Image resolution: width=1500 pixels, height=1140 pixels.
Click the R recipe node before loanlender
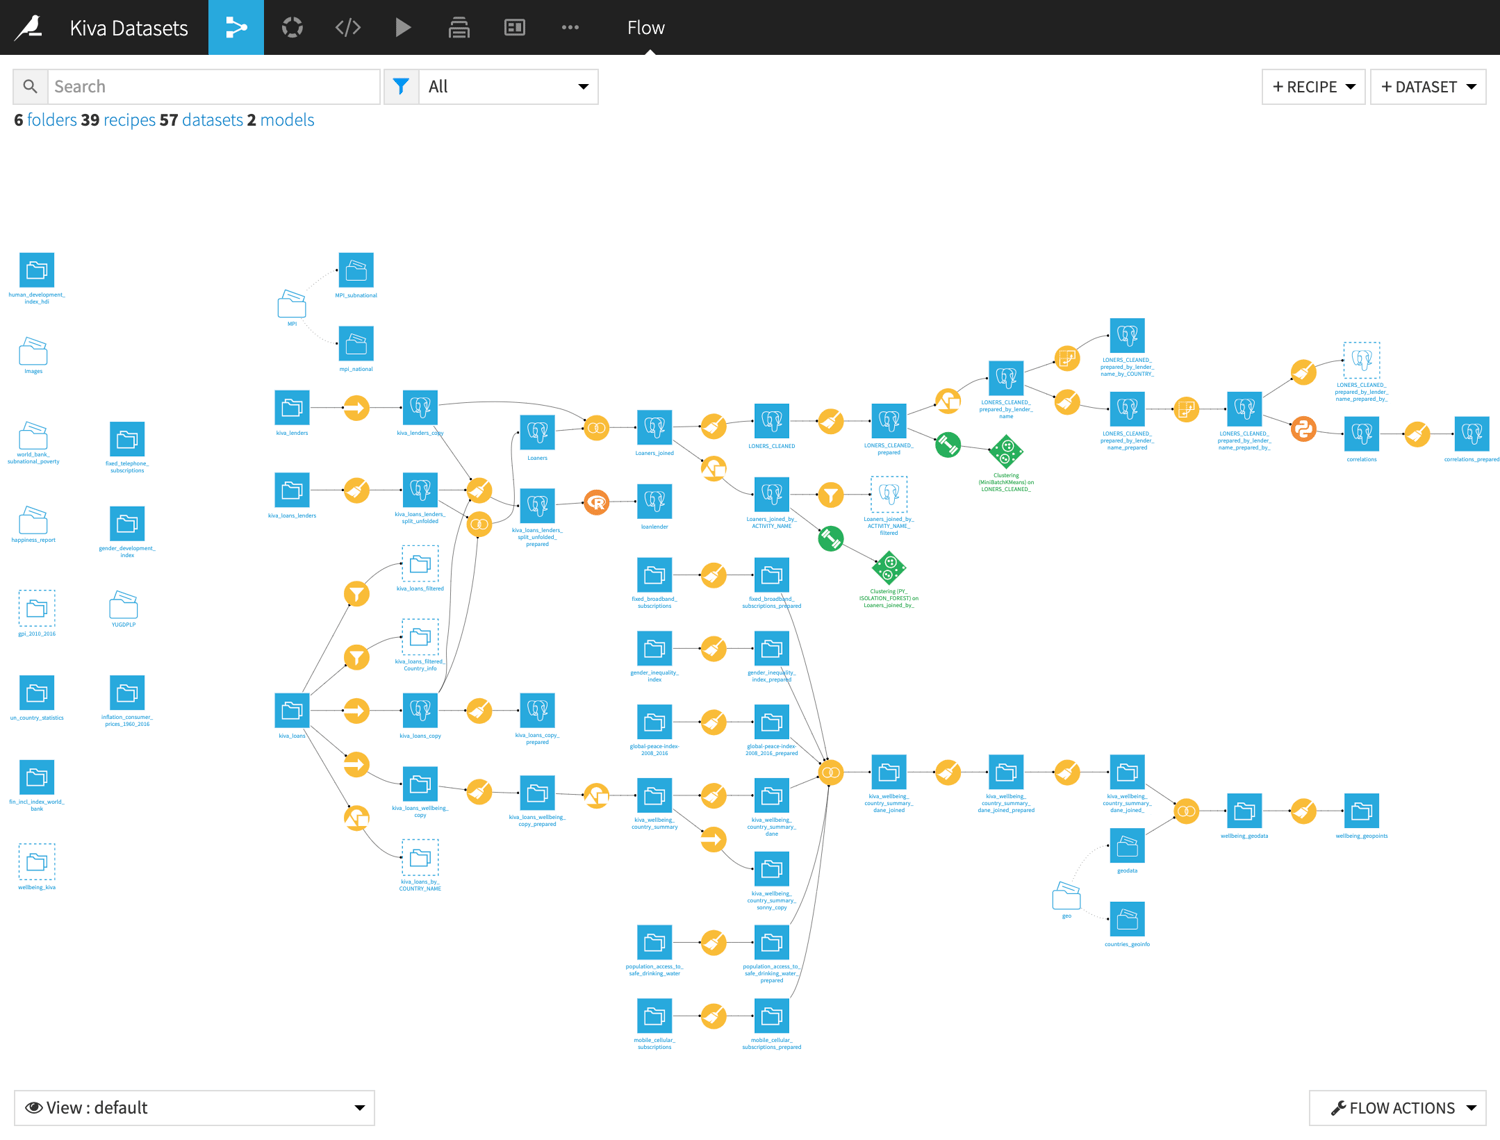pos(596,502)
